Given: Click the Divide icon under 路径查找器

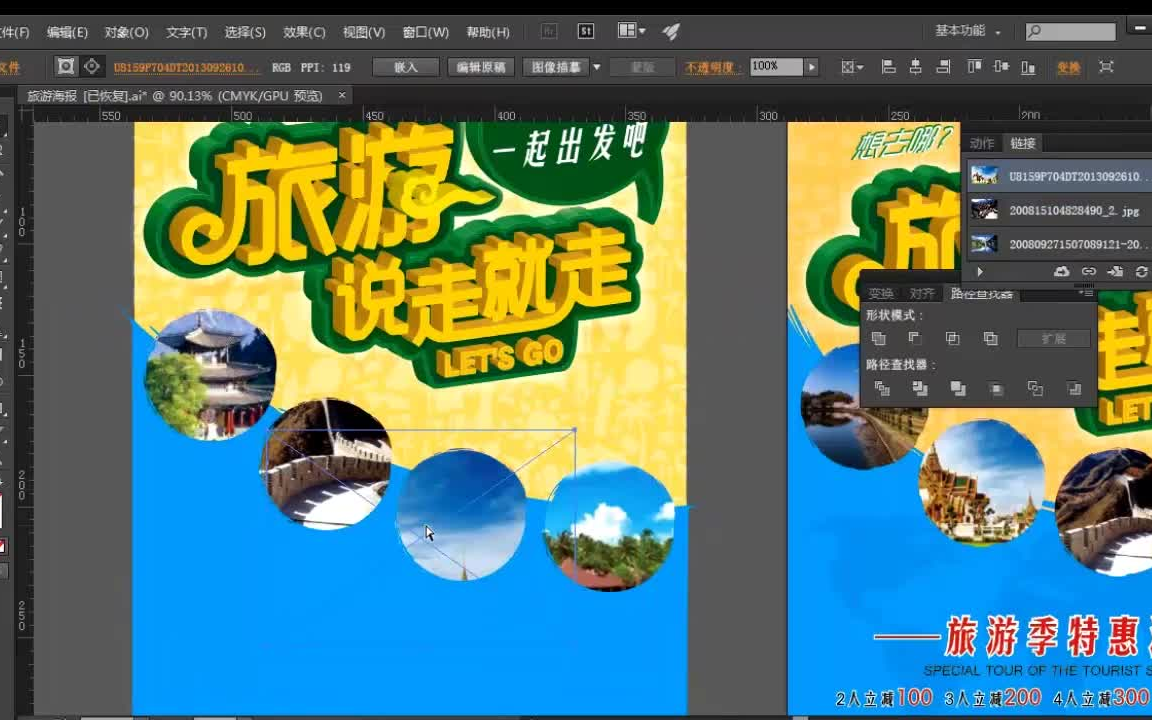Looking at the screenshot, I should click(x=884, y=389).
